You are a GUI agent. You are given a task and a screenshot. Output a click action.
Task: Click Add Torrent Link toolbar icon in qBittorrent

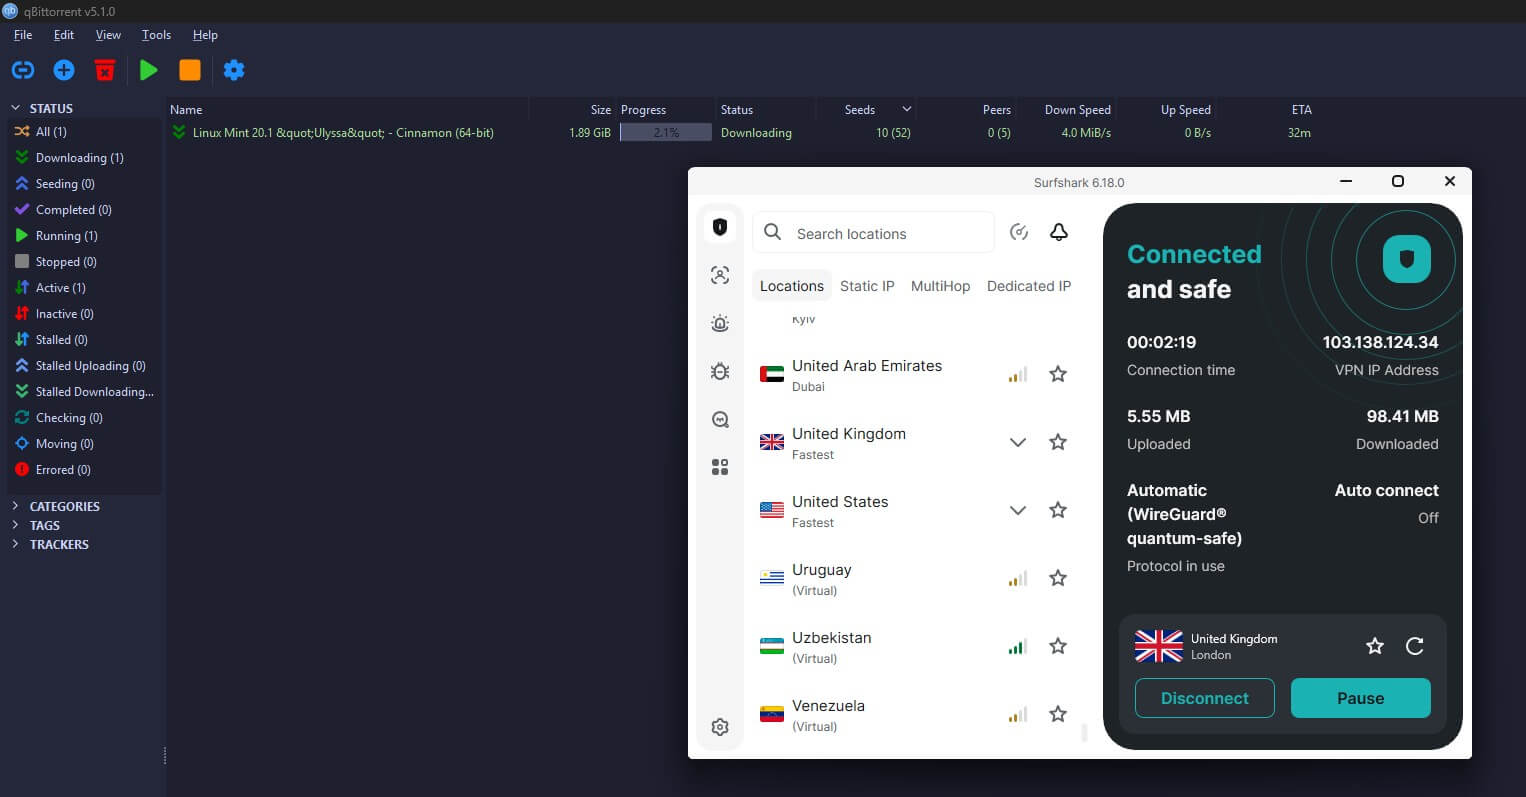22,70
